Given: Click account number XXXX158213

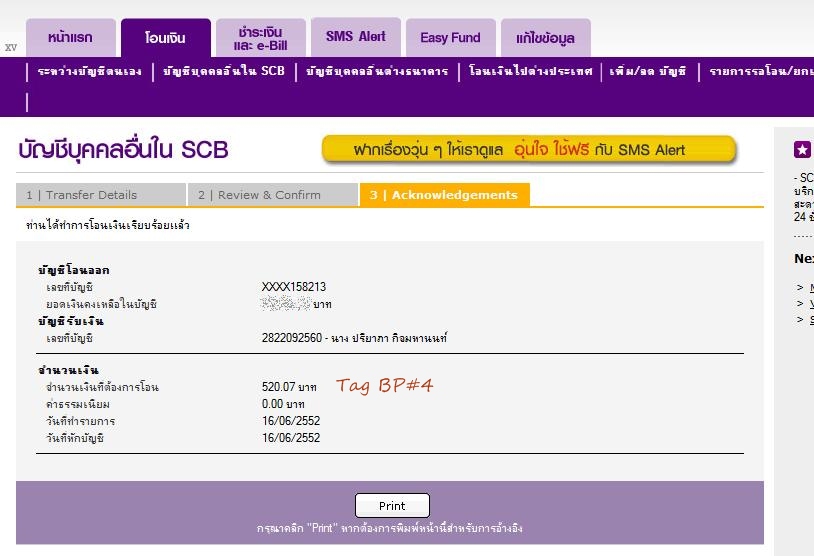Looking at the screenshot, I should (294, 287).
